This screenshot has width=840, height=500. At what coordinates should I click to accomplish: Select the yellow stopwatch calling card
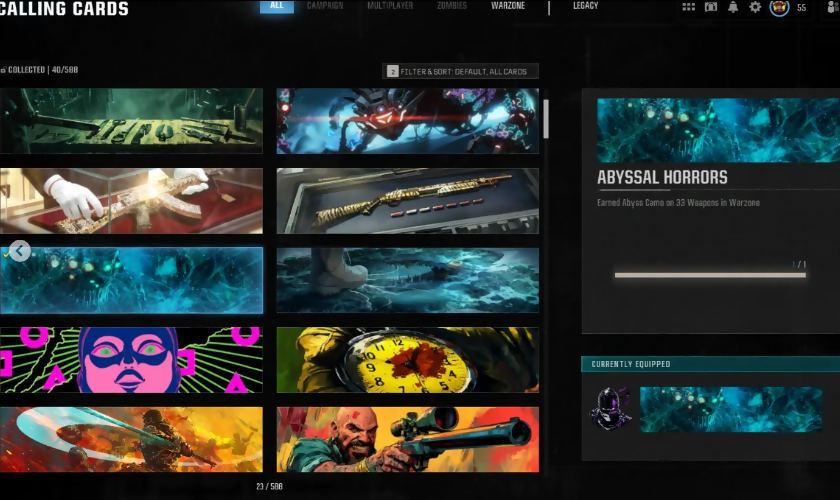[x=407, y=360]
